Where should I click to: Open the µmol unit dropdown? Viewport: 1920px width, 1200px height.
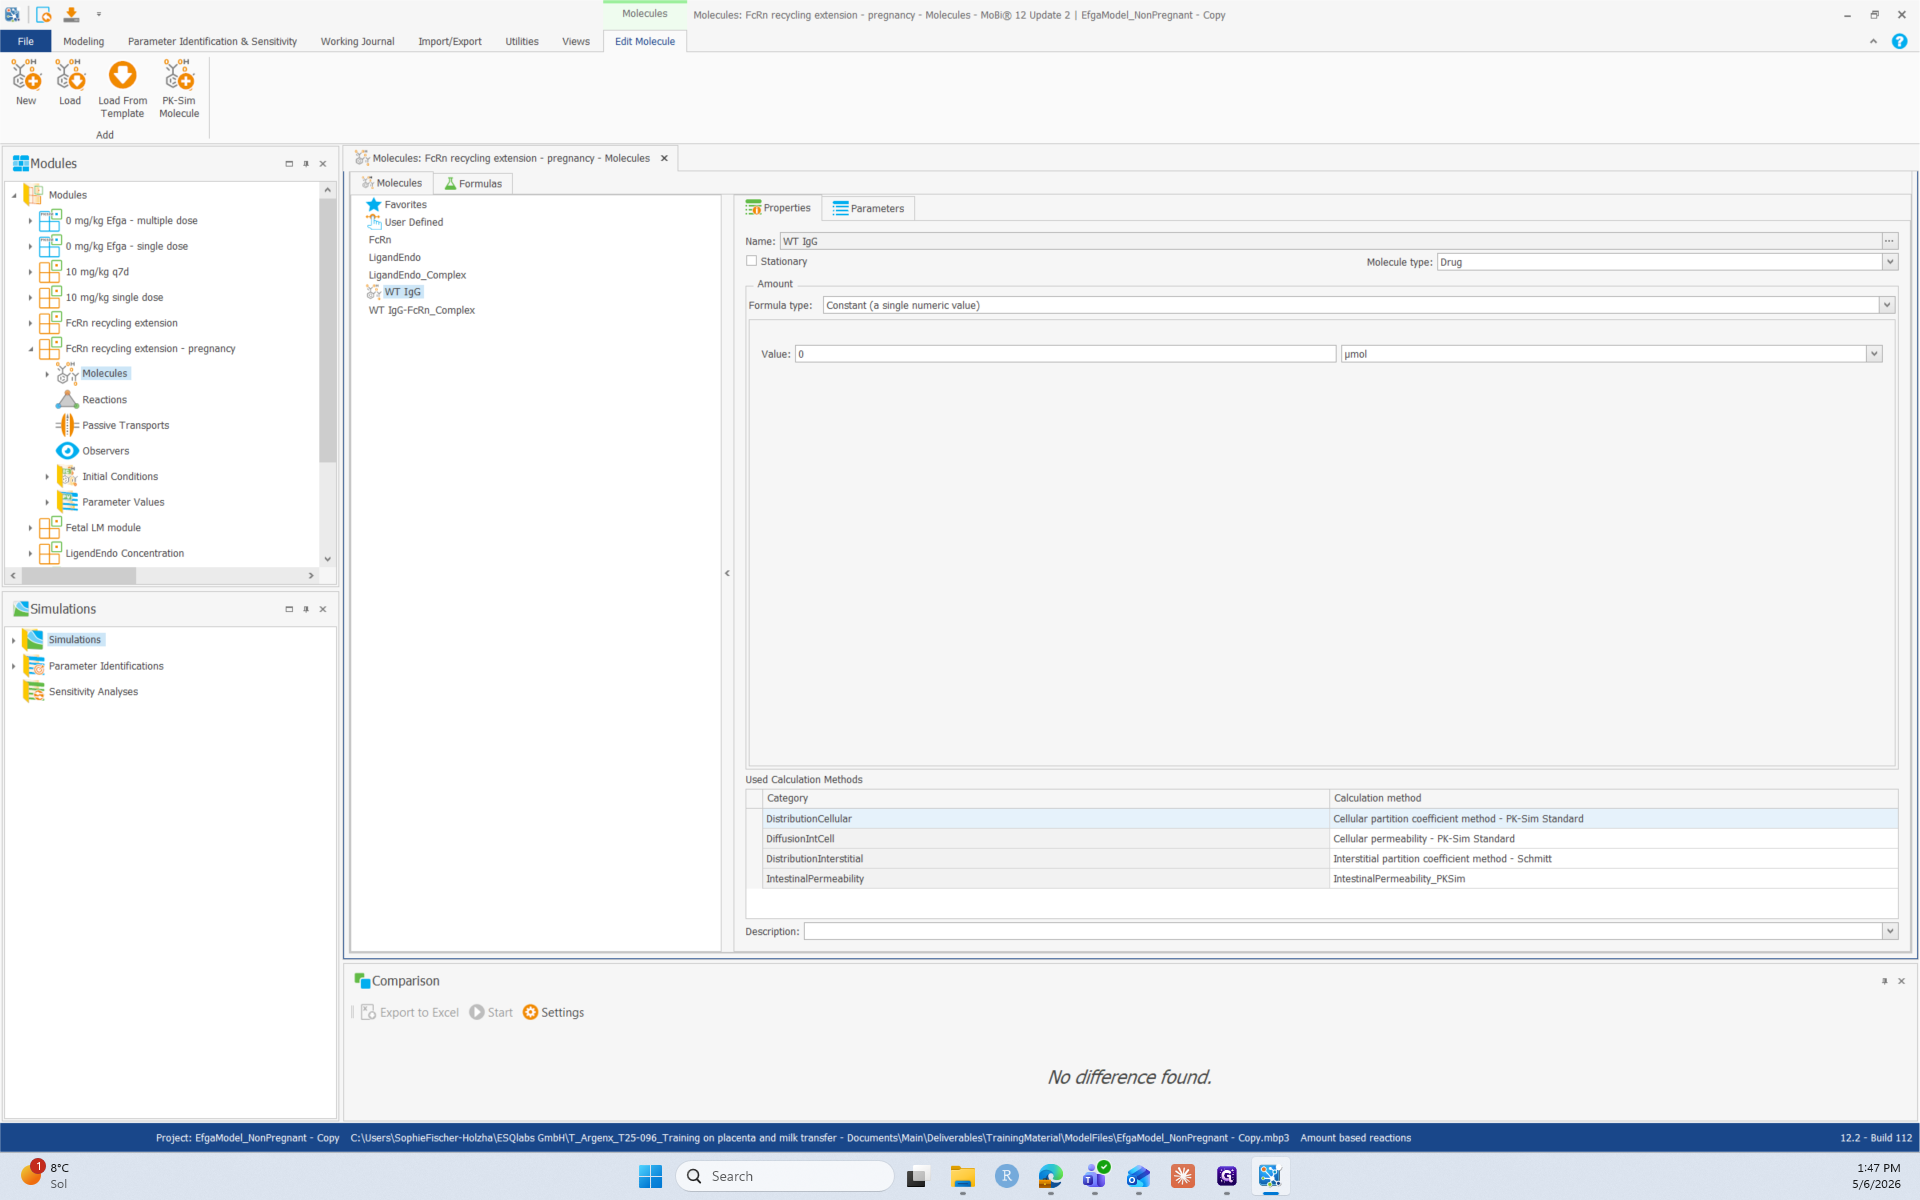[x=1874, y=354]
